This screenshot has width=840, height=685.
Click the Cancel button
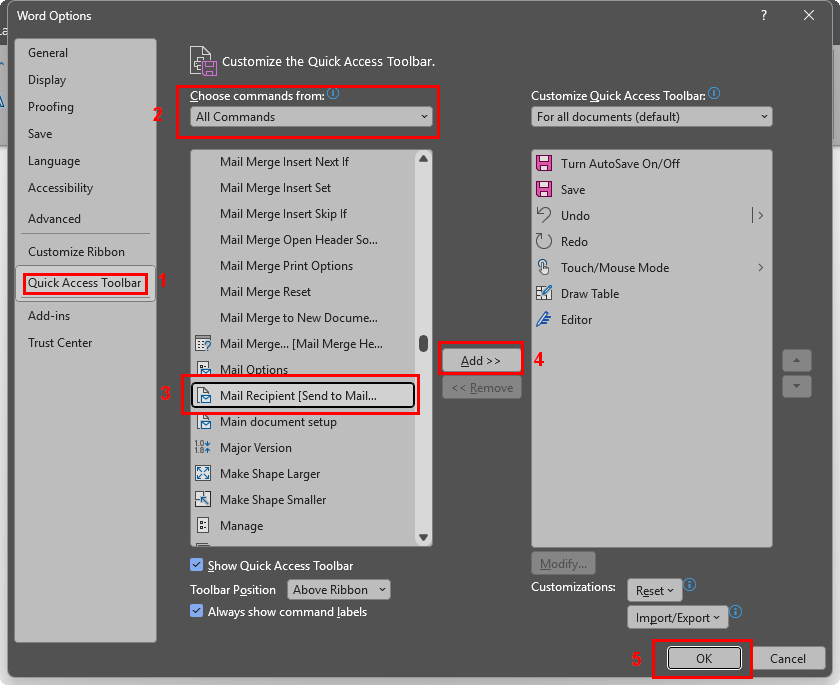tap(788, 658)
